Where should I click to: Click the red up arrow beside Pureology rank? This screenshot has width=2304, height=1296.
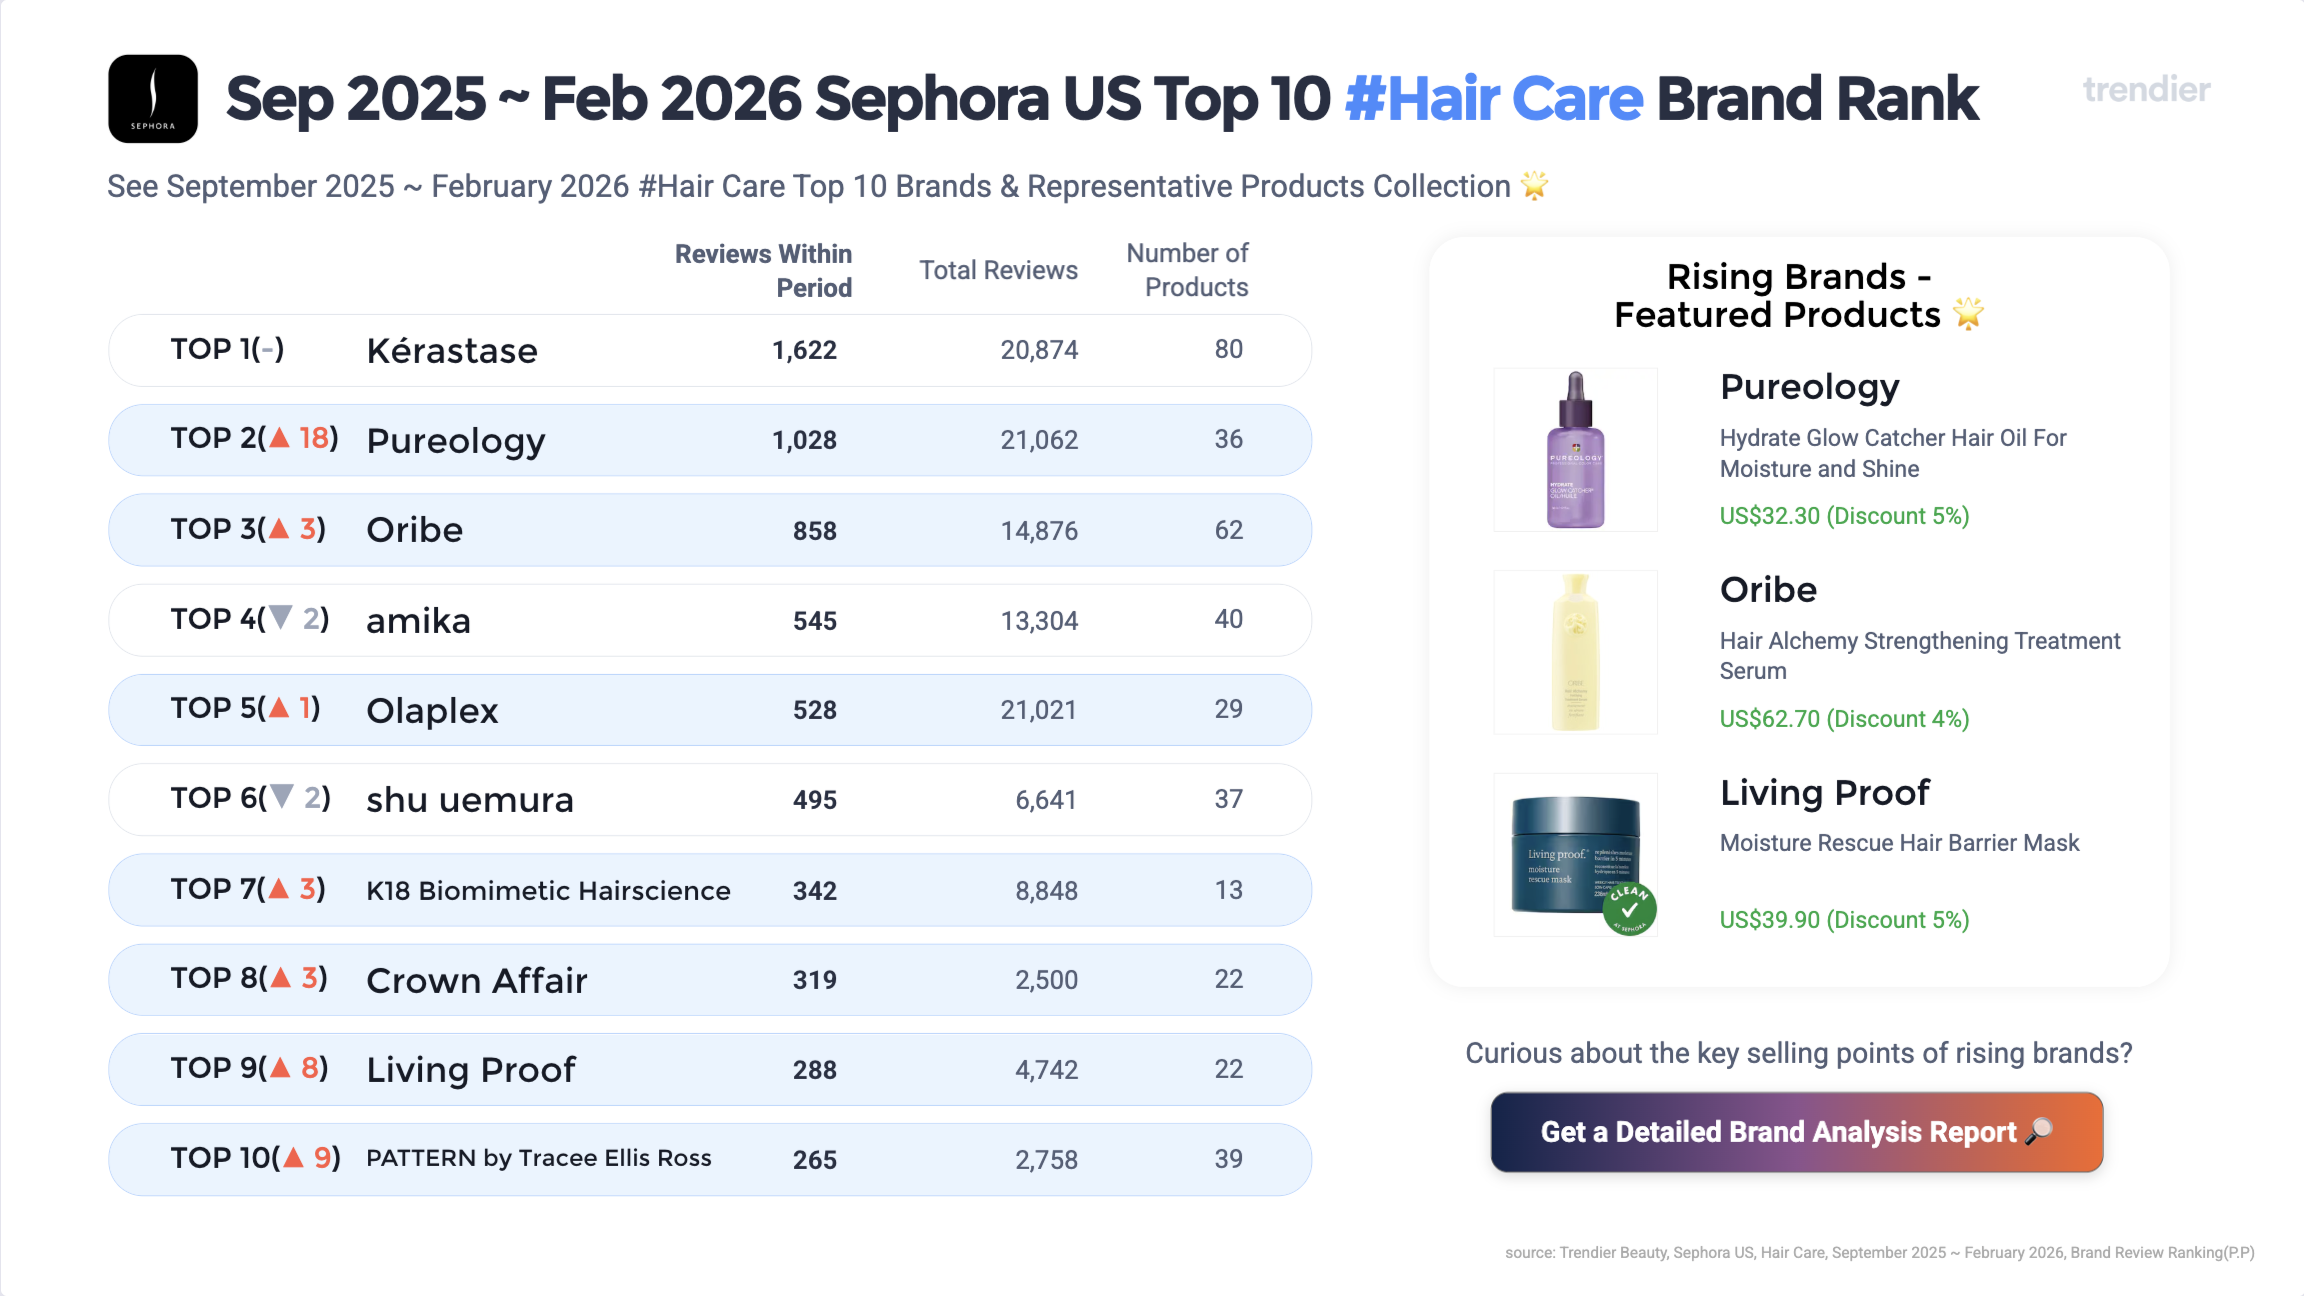tap(280, 438)
